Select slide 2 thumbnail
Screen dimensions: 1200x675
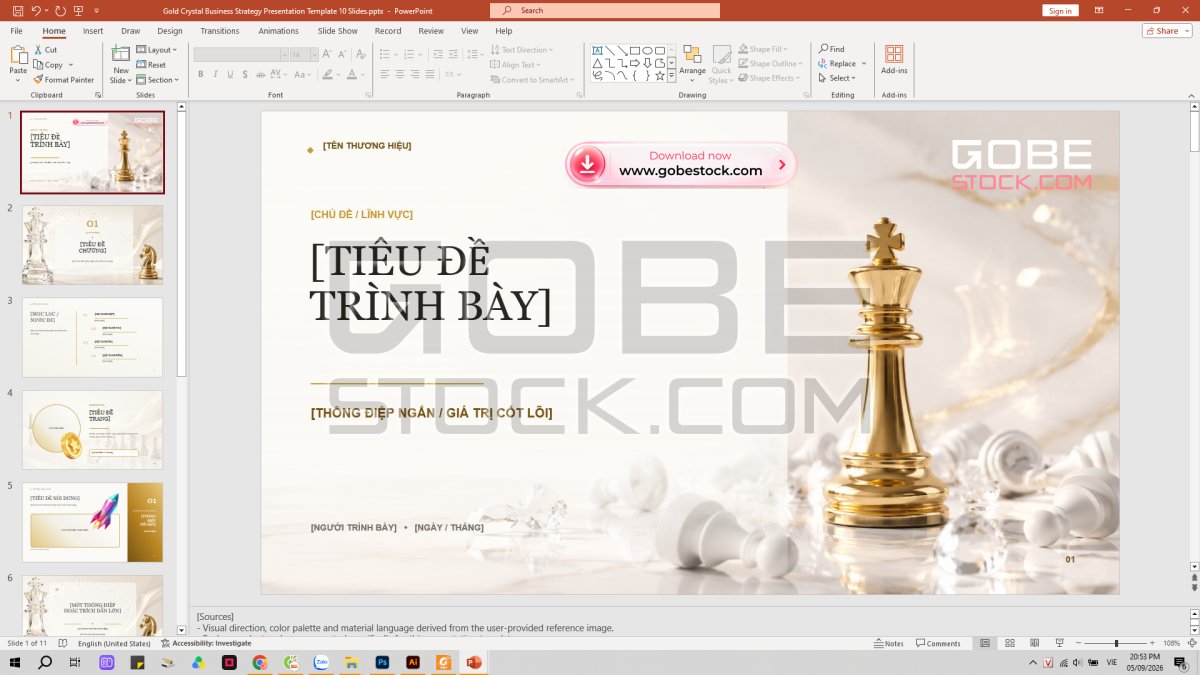pos(92,245)
